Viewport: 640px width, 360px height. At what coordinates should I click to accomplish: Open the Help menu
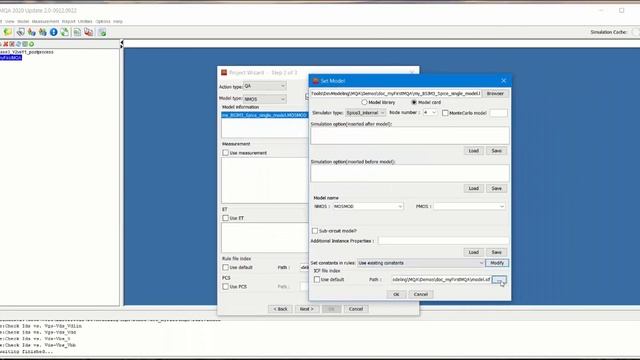118,21
